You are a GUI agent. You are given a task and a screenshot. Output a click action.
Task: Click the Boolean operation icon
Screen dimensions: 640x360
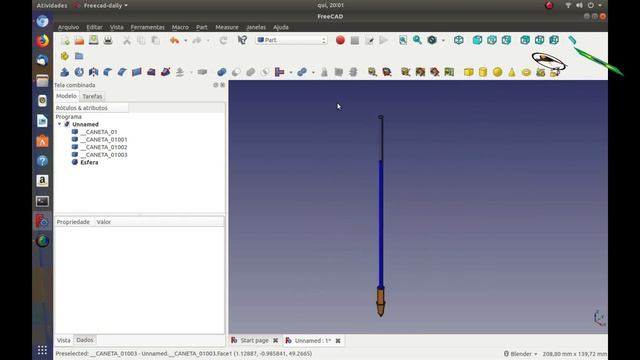point(222,72)
